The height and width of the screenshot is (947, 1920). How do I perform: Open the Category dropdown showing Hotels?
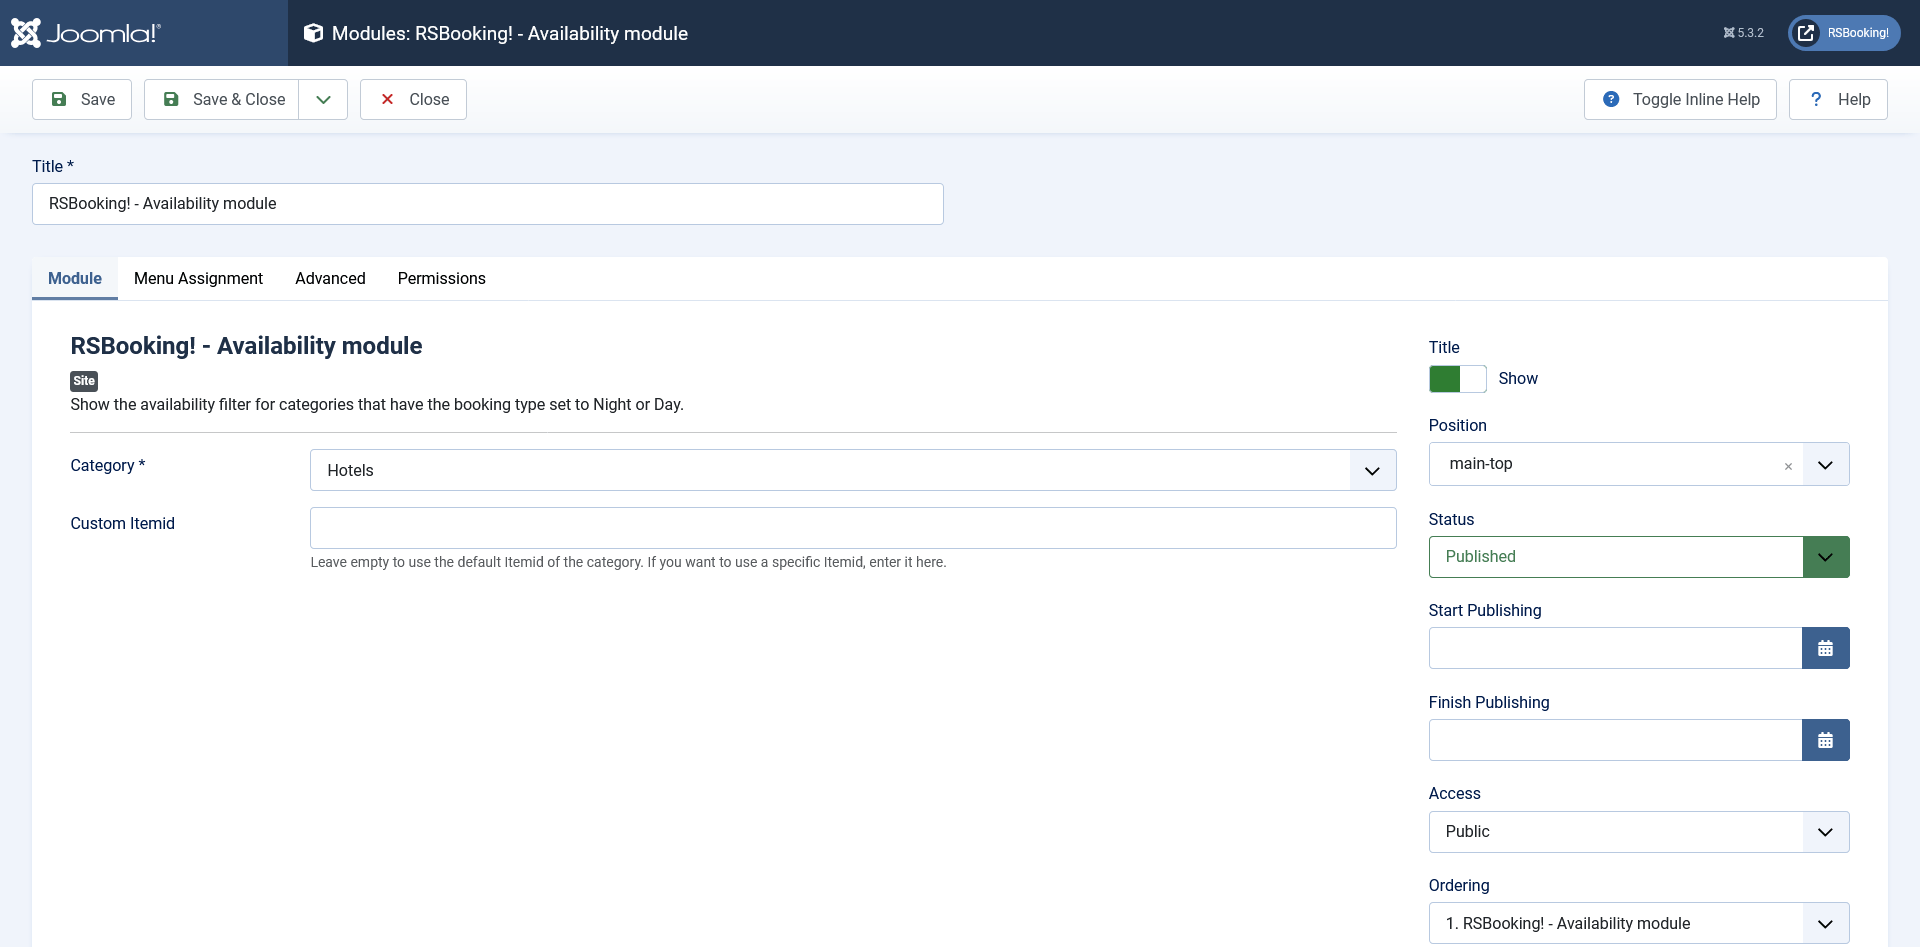coord(853,470)
